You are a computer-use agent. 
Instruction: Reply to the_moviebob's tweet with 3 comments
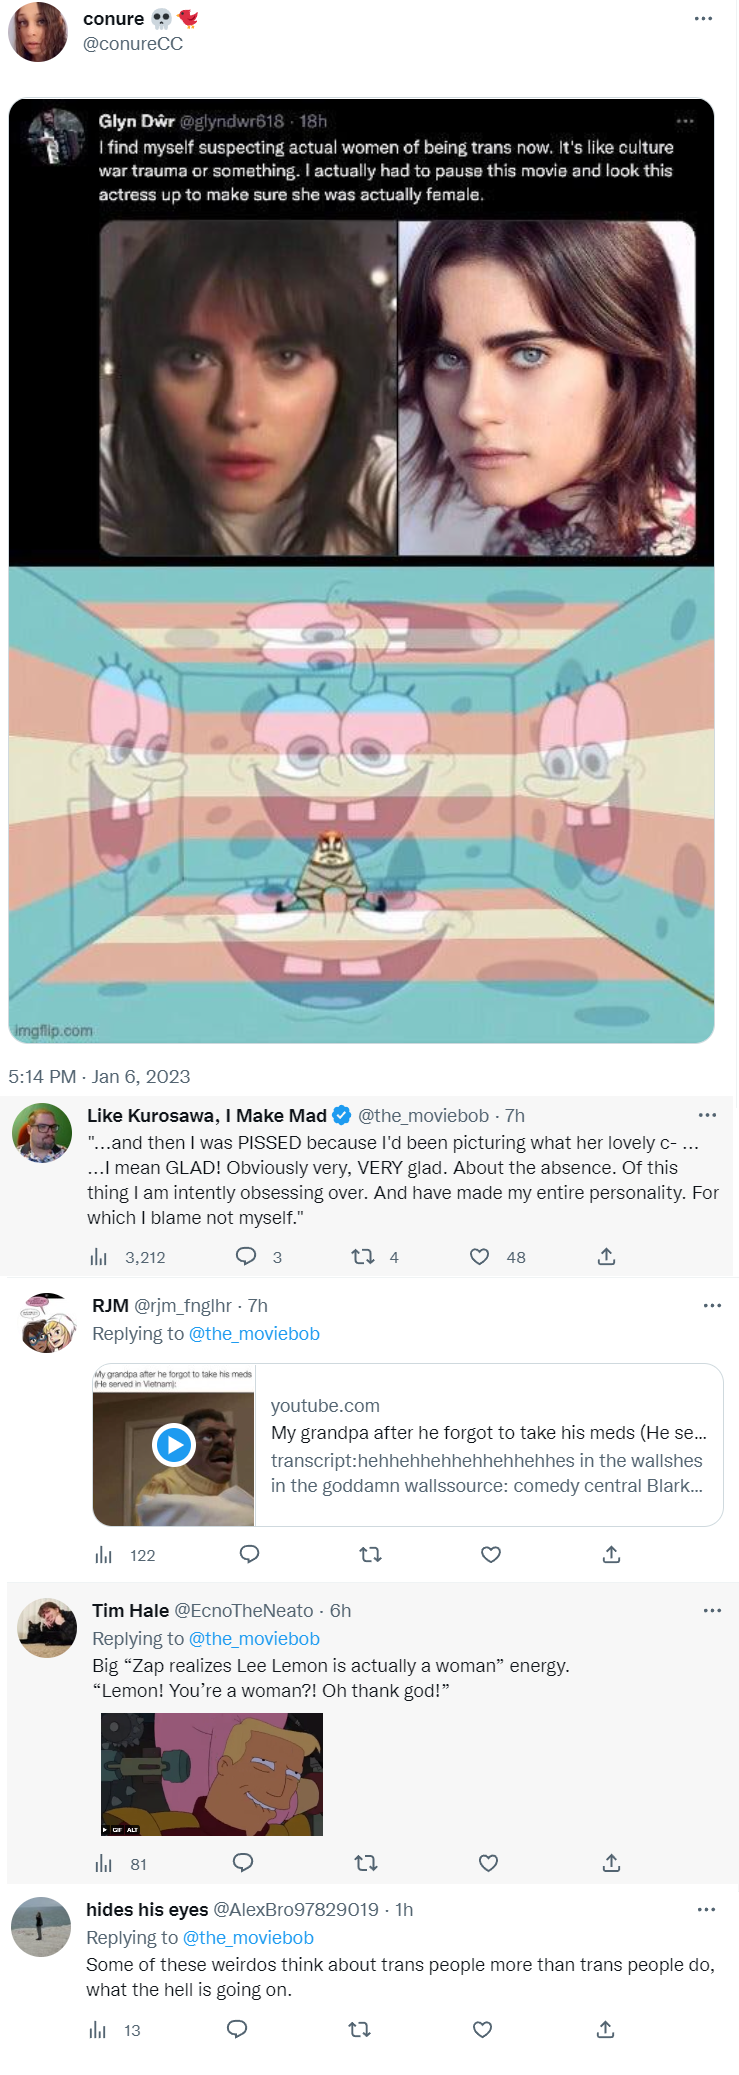point(246,1256)
